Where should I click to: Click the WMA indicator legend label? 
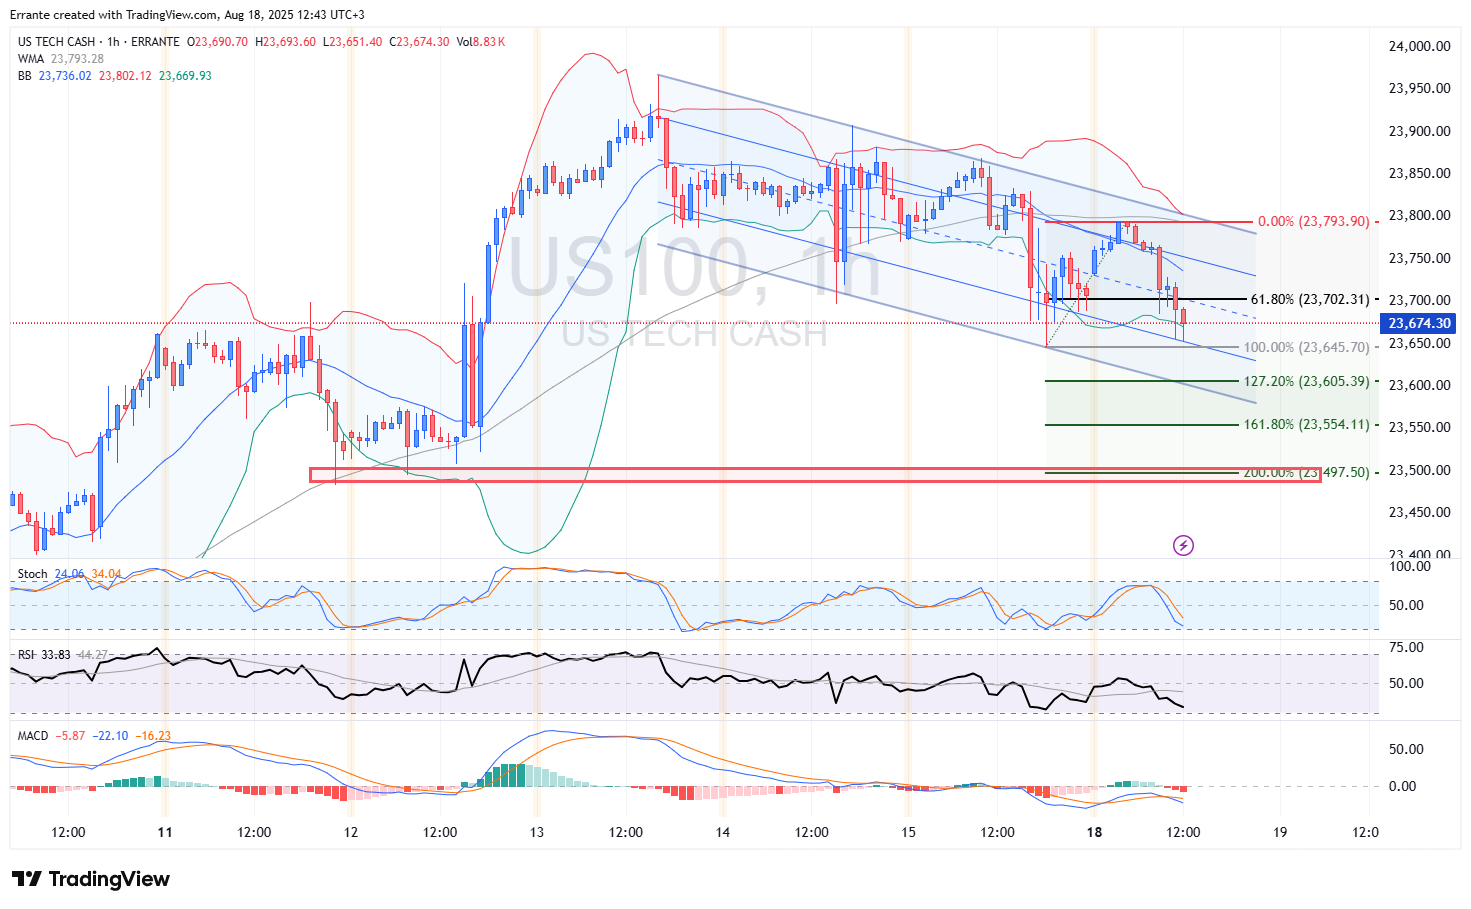tap(31, 59)
